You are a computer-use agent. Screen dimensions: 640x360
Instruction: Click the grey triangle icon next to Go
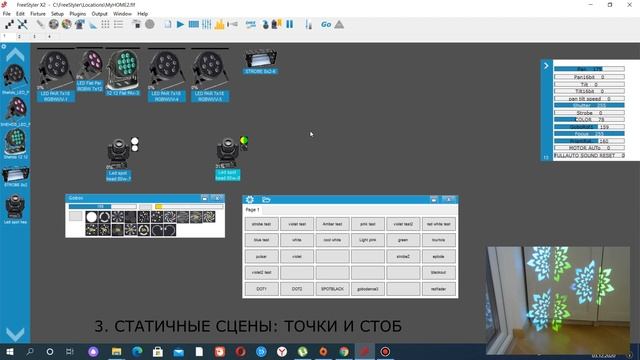[339, 24]
